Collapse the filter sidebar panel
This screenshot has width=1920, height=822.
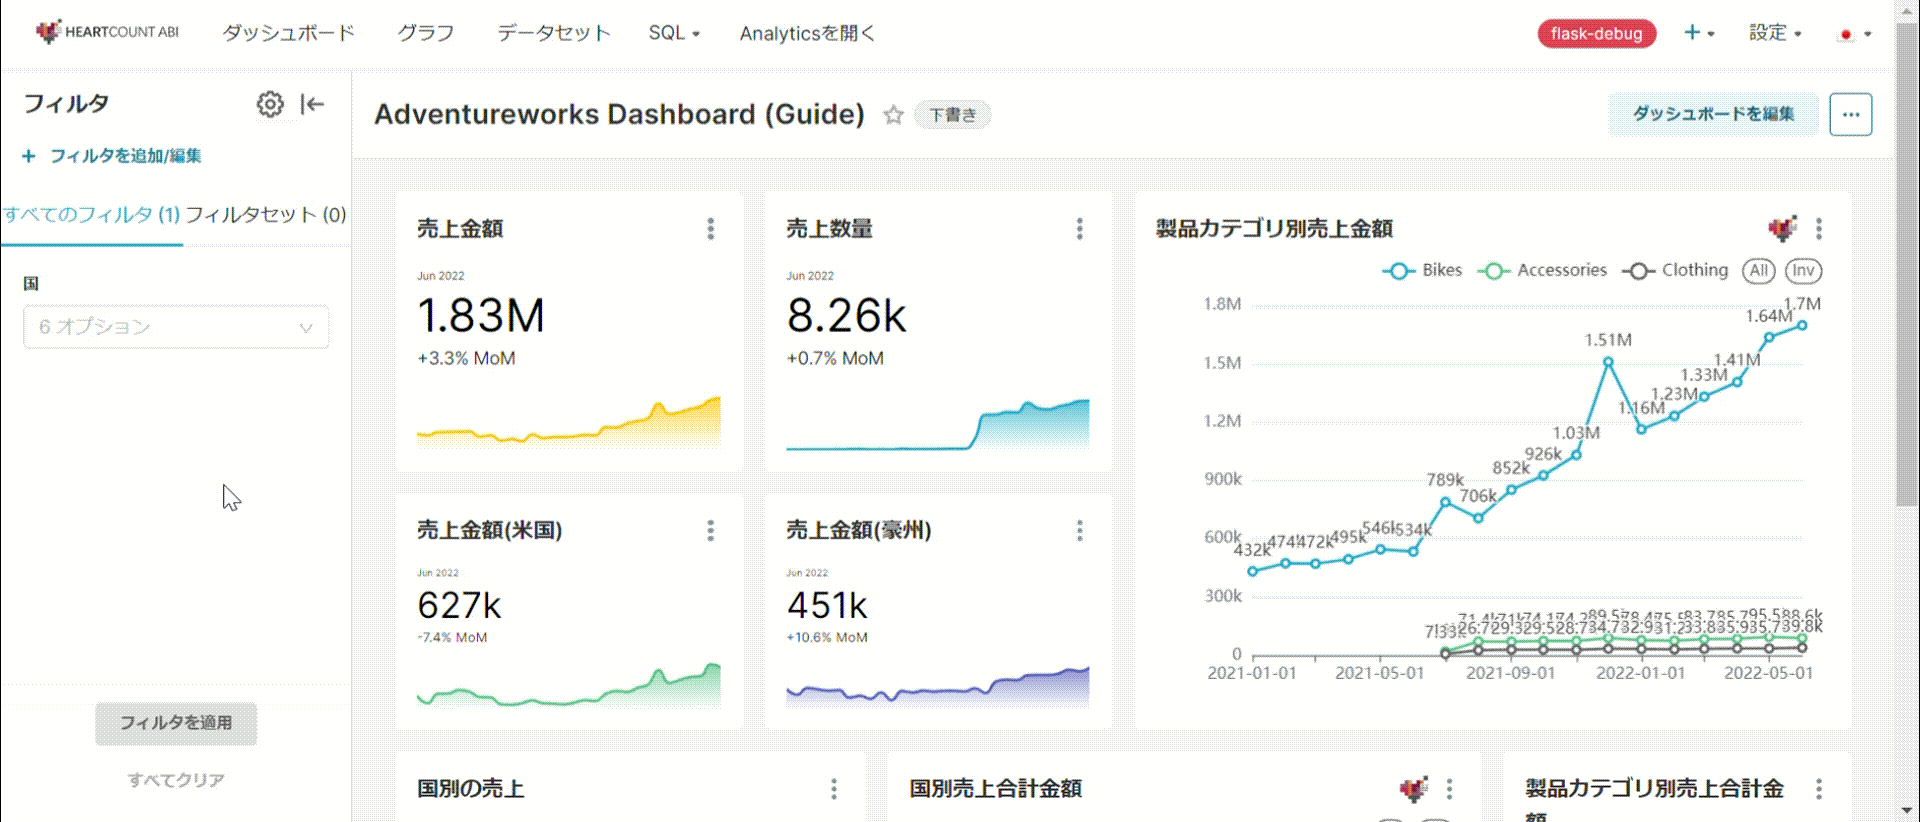tap(313, 104)
